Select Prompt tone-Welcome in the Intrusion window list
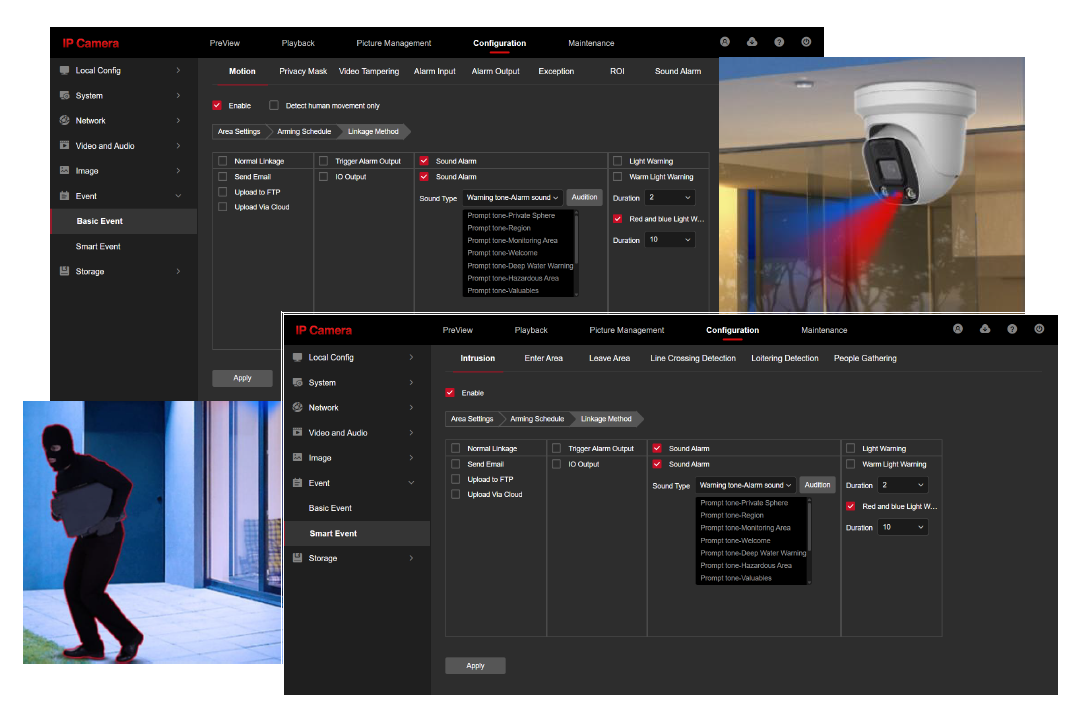Image resolution: width=1087 pixels, height=714 pixels. [735, 540]
